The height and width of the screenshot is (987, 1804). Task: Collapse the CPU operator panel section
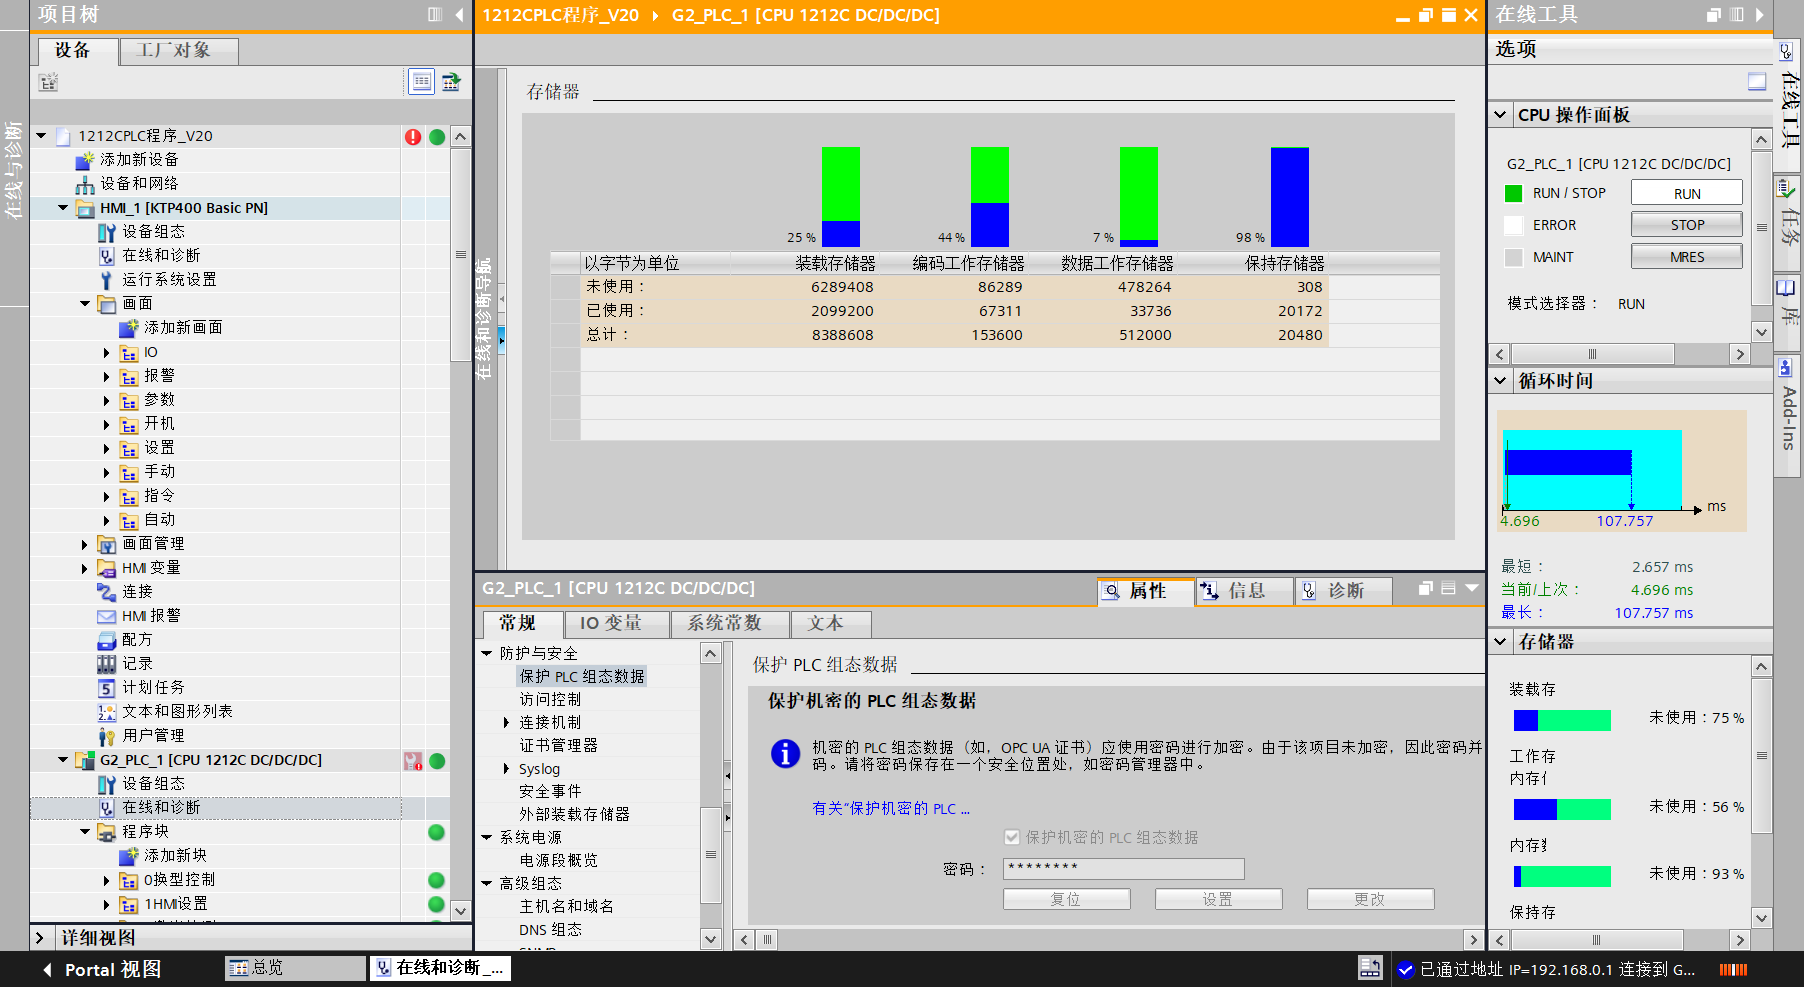point(1500,115)
